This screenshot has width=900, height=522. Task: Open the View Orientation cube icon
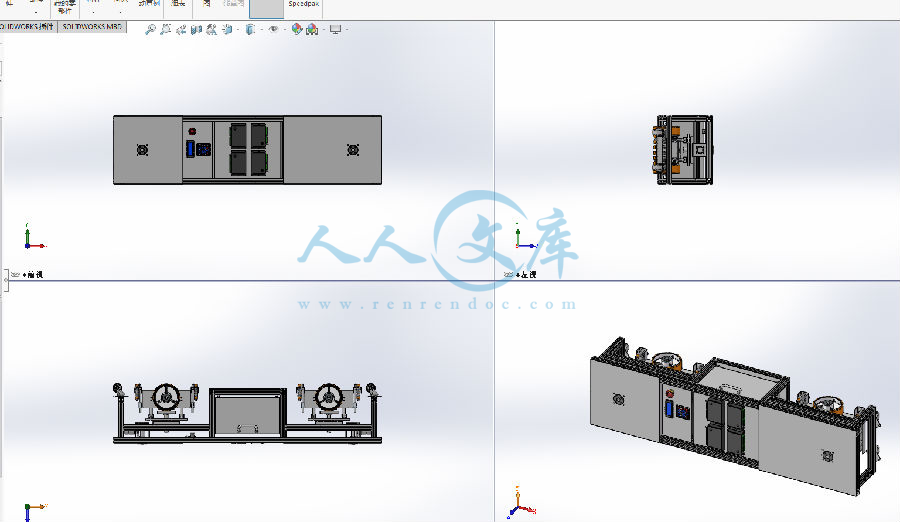tap(227, 30)
